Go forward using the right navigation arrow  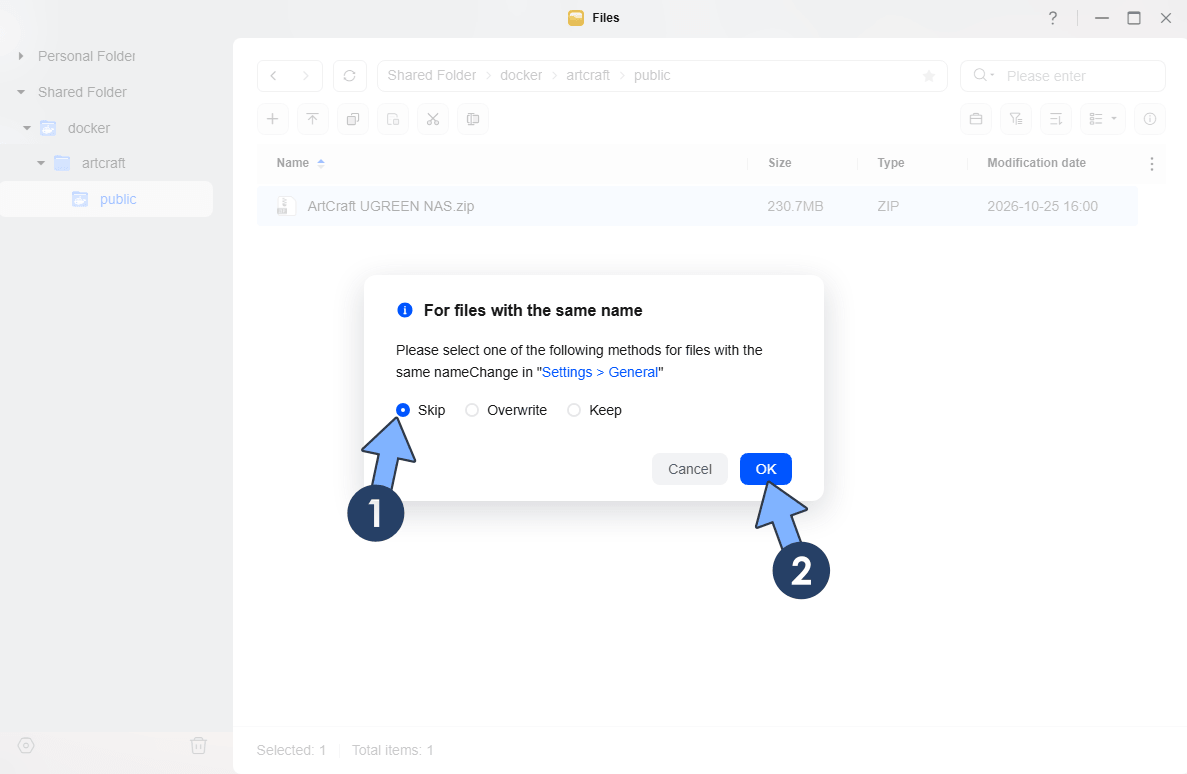pos(306,76)
